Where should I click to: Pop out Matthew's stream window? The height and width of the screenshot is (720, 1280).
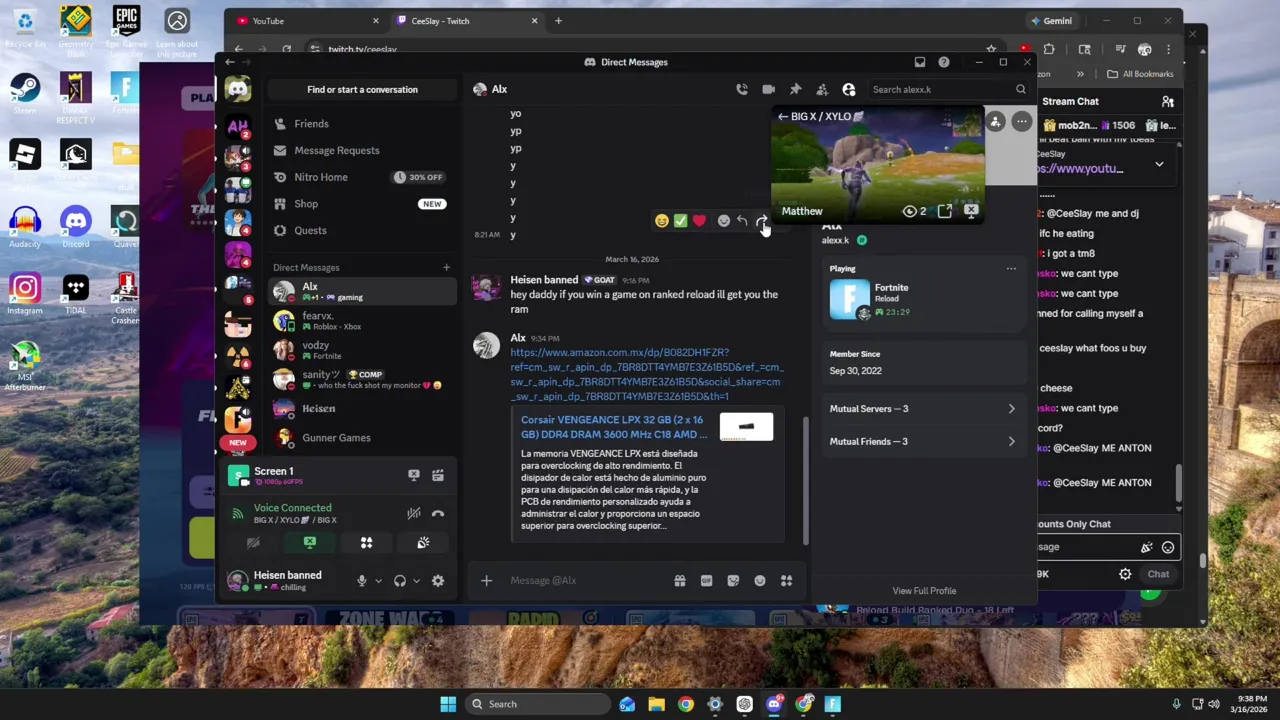pyautogui.click(x=945, y=211)
